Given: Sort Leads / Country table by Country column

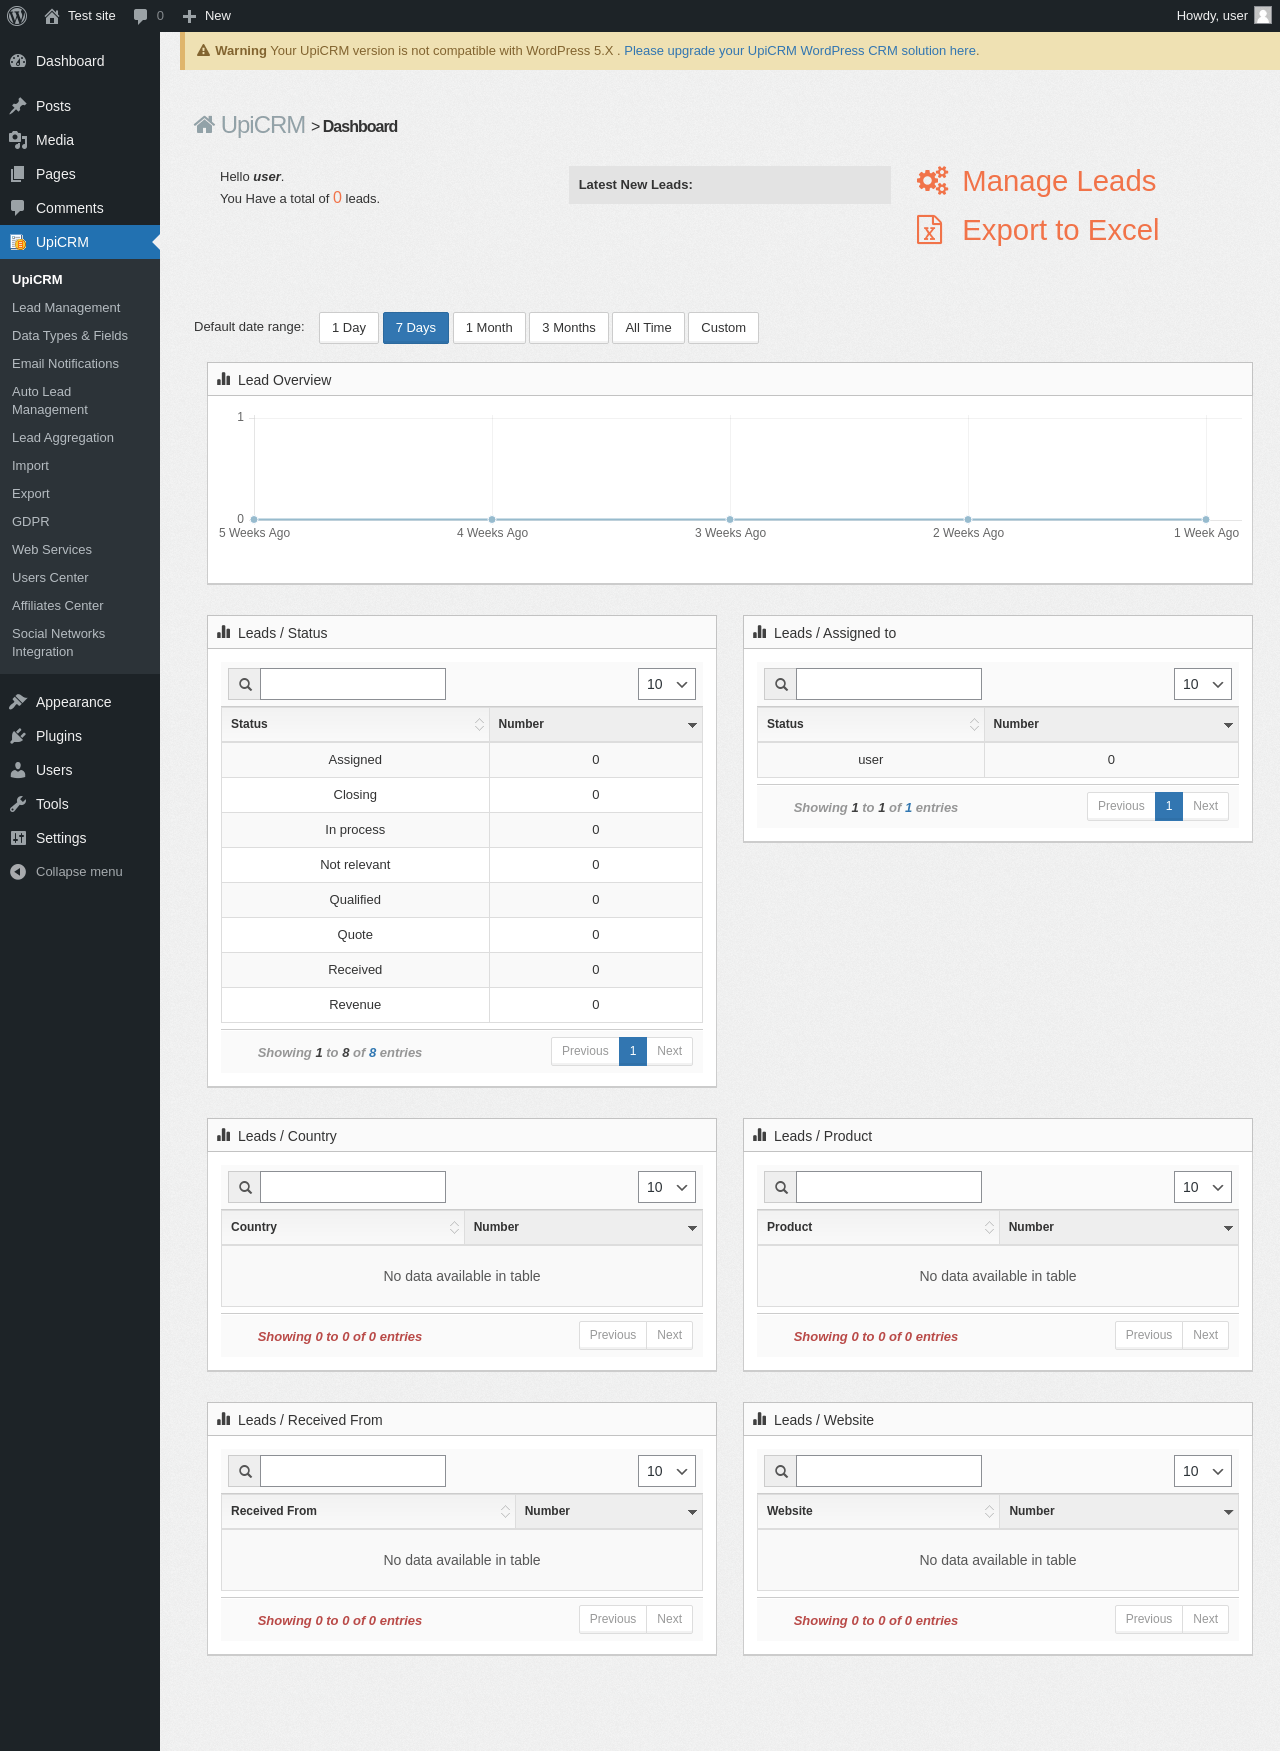Looking at the screenshot, I should point(343,1227).
